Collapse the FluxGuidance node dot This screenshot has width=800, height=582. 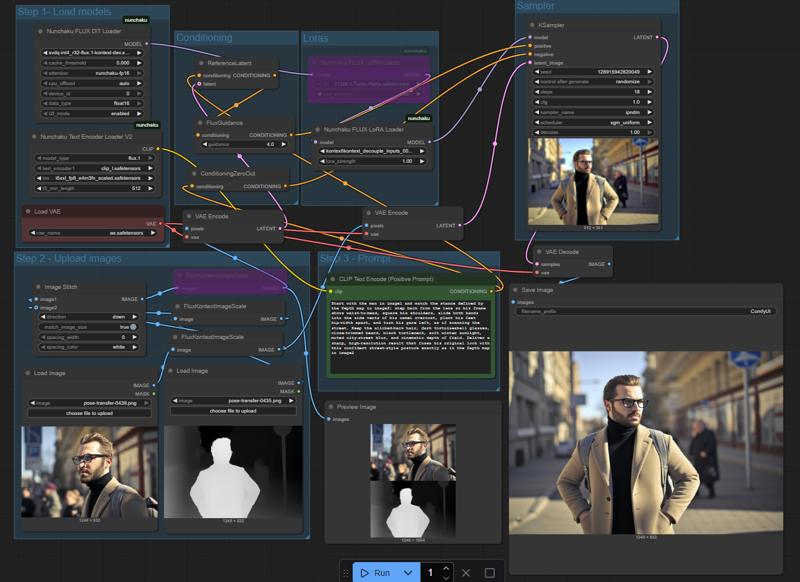pos(199,122)
